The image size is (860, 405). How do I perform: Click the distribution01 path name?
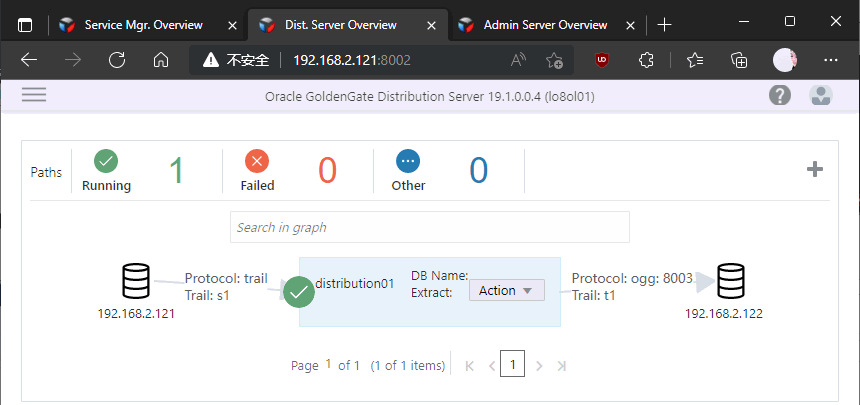tap(354, 283)
